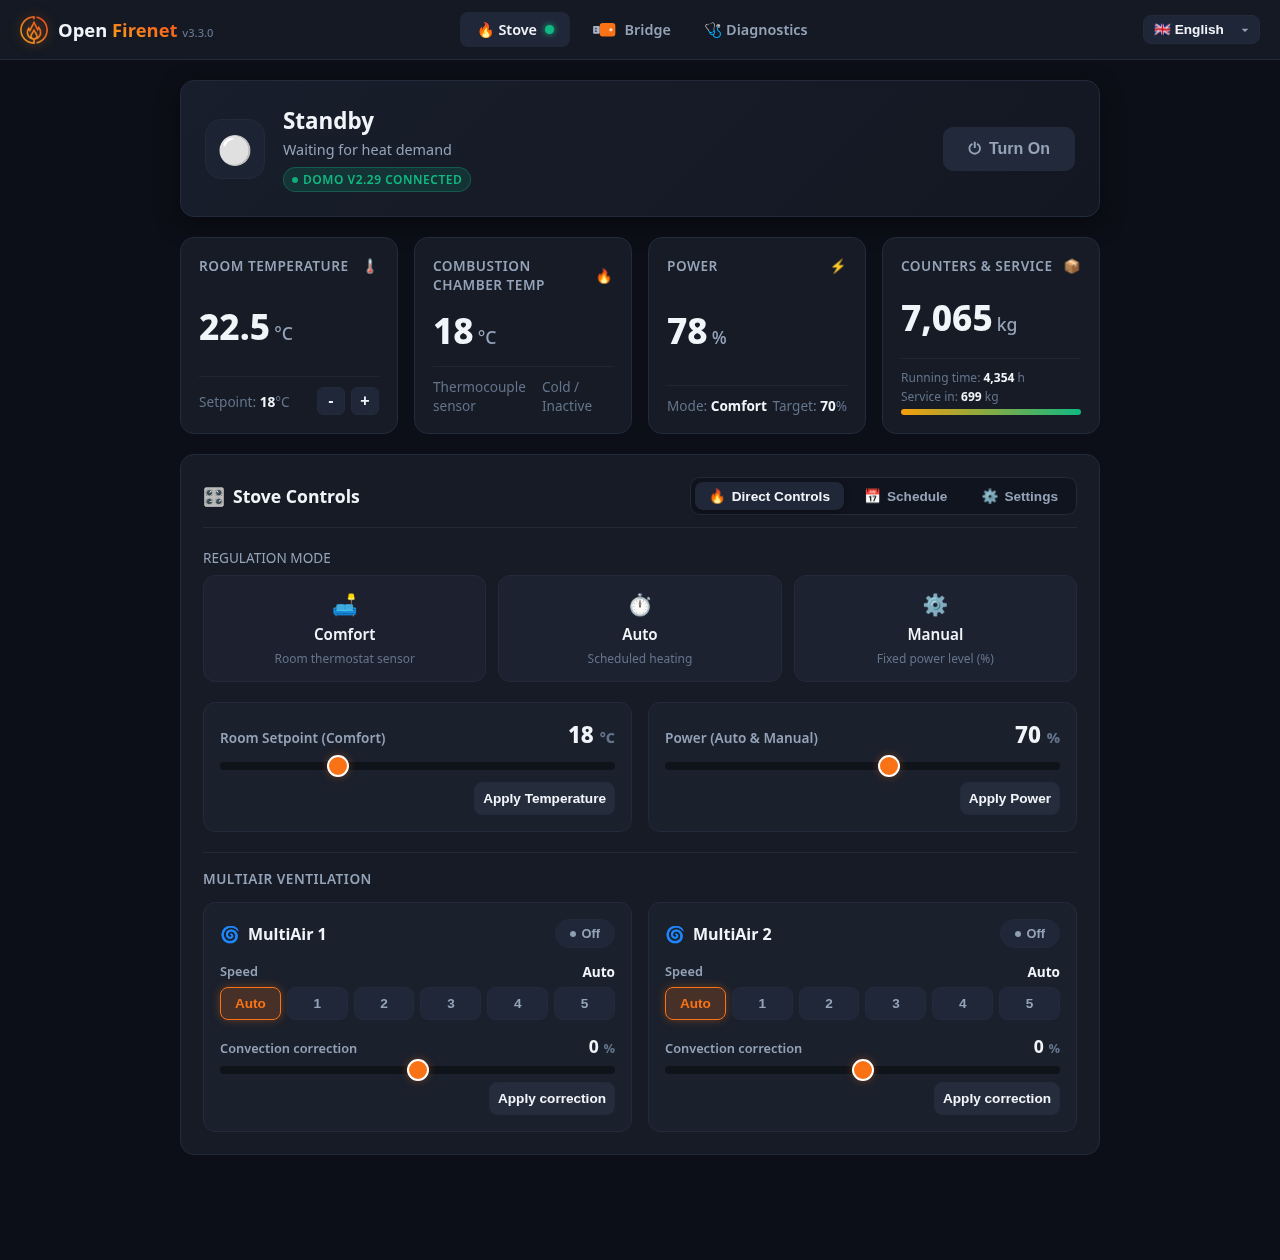
Task: Decrease room setpoint with minus button
Action: coord(331,401)
